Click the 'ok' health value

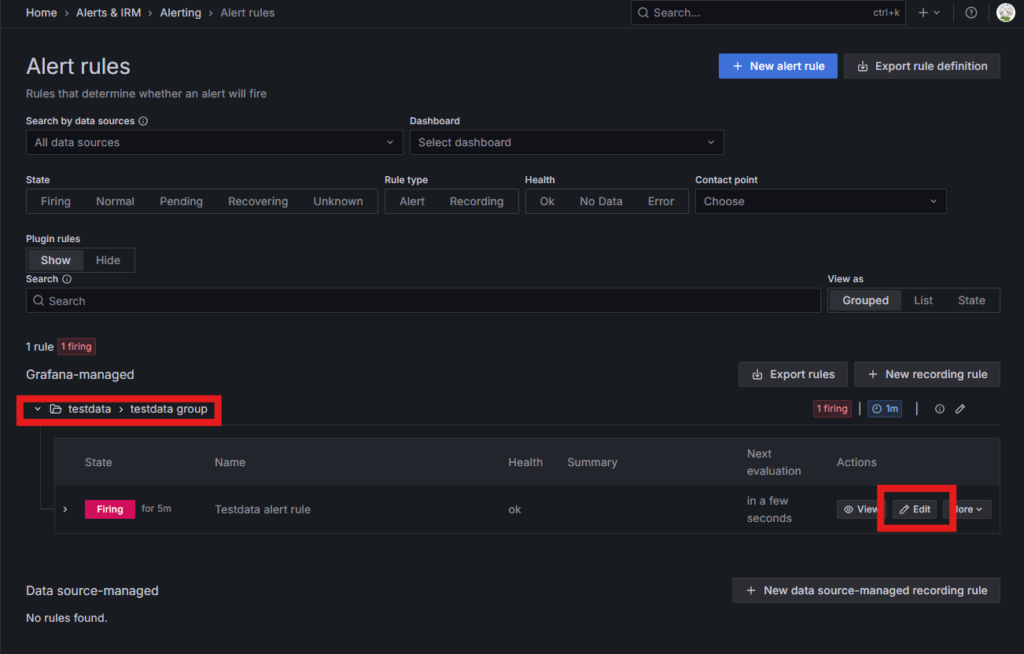tap(515, 510)
